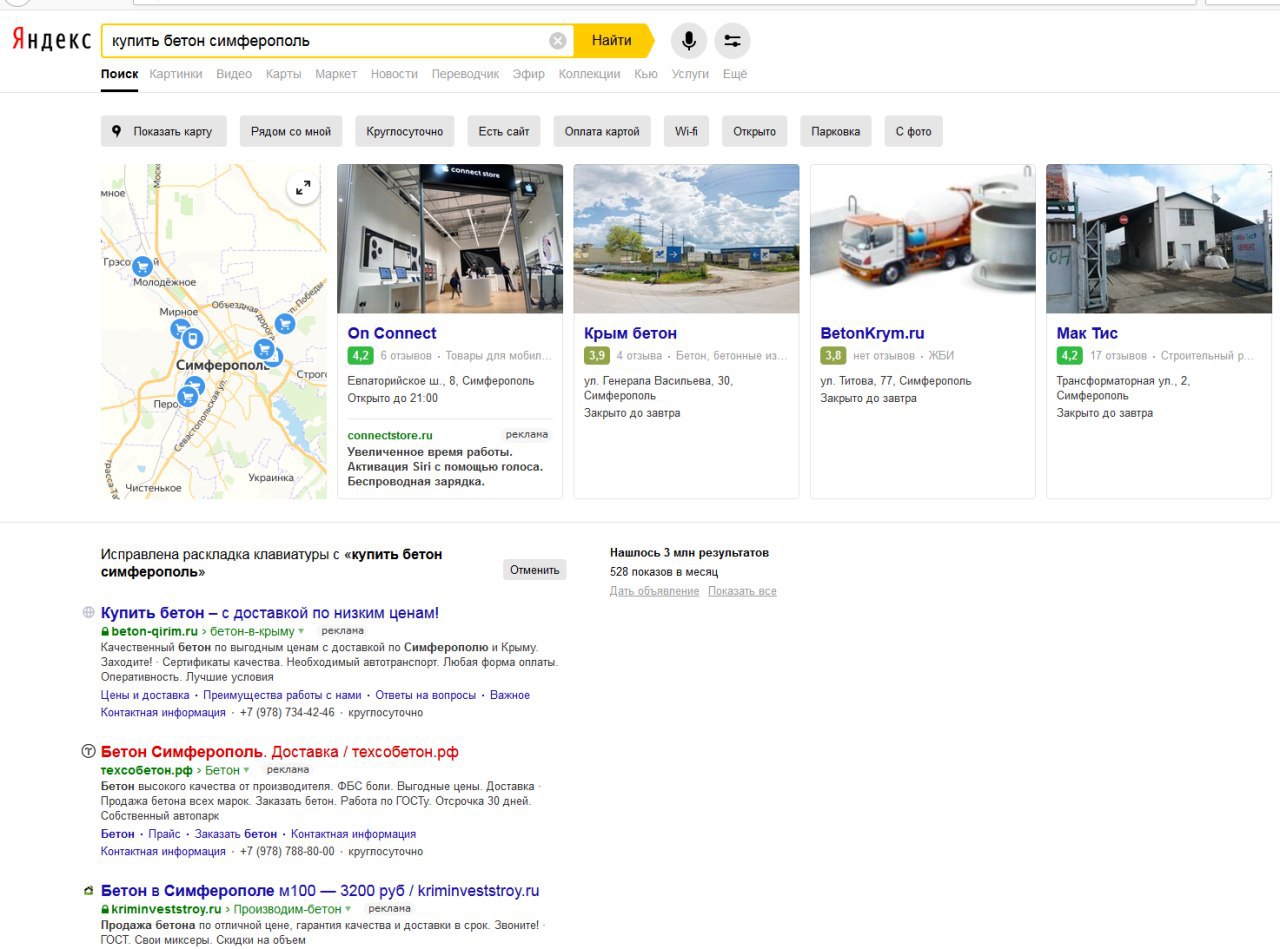1280x949 pixels.
Task: Switch to the Картинки tab
Action: point(176,74)
